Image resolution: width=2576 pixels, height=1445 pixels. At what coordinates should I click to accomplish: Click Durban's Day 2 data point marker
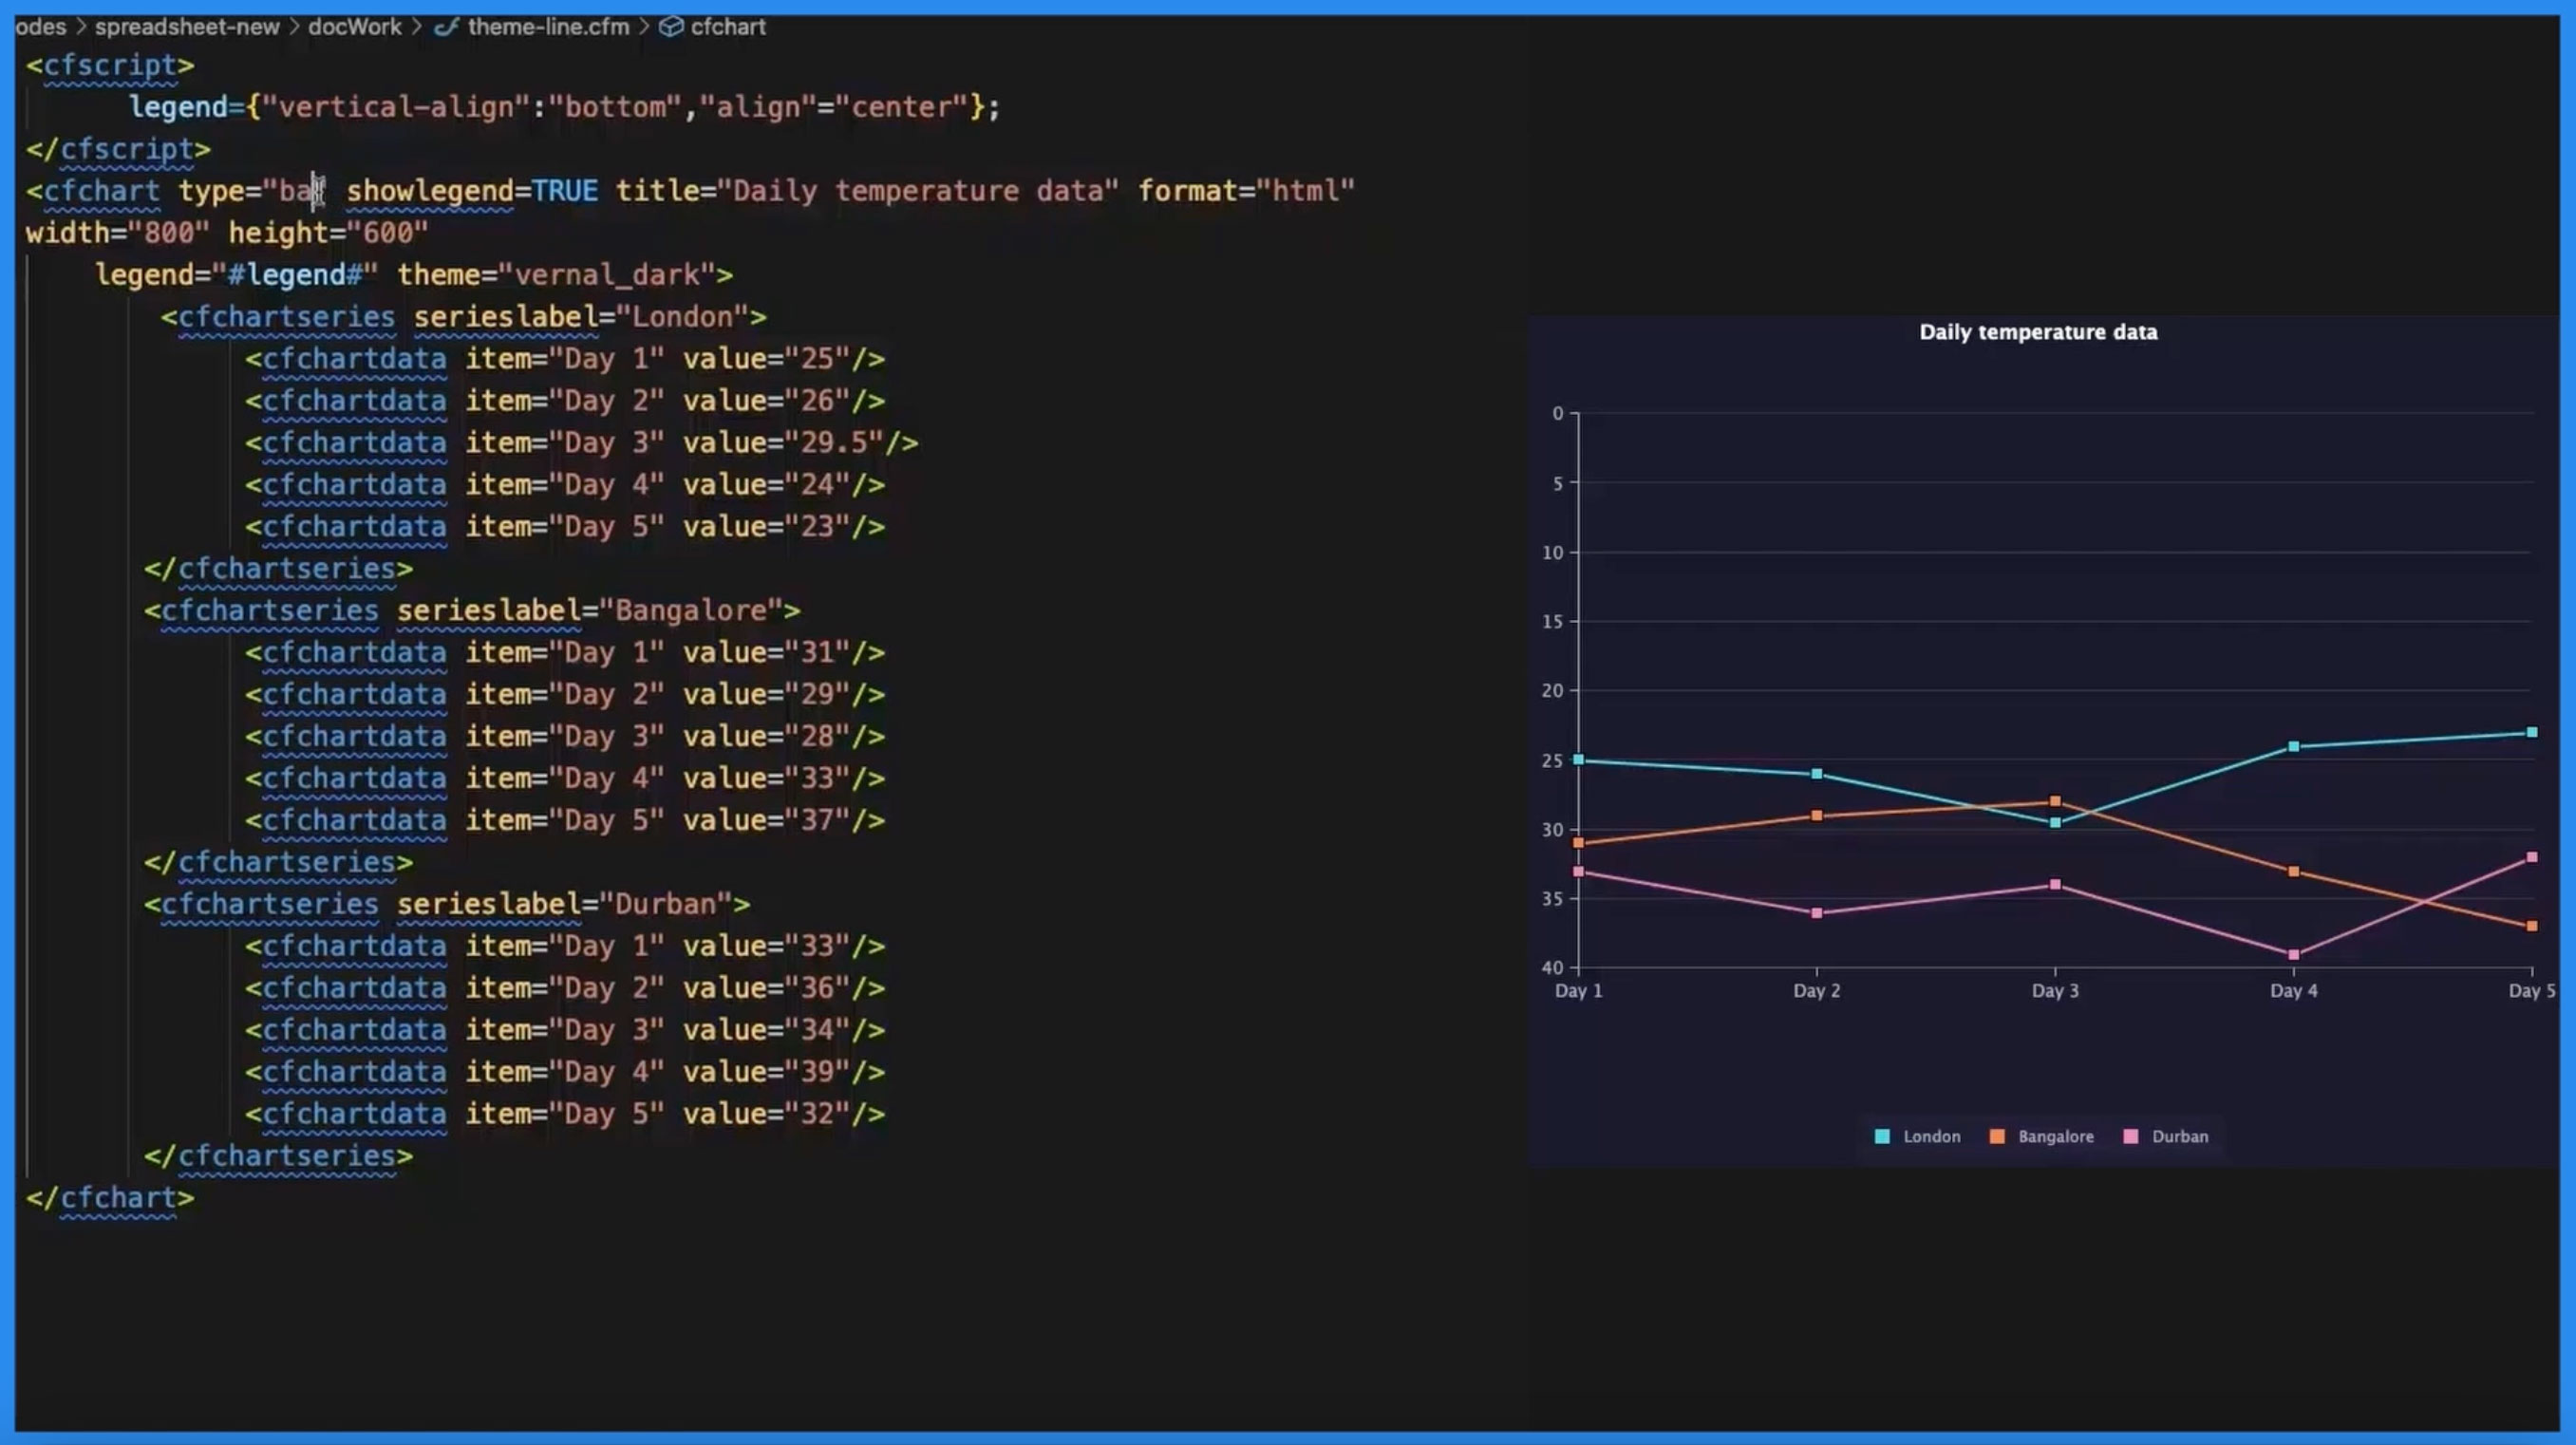[x=1816, y=913]
